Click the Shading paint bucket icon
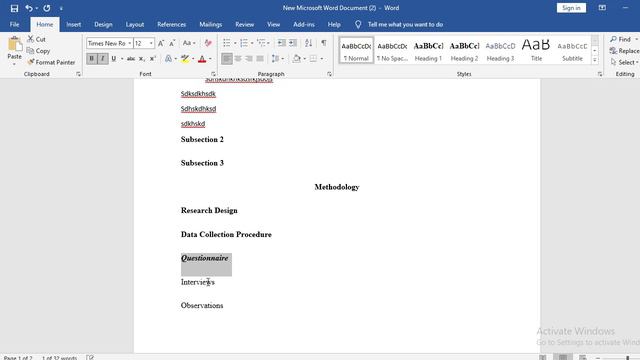The height and width of the screenshot is (360, 640). coord(297,59)
